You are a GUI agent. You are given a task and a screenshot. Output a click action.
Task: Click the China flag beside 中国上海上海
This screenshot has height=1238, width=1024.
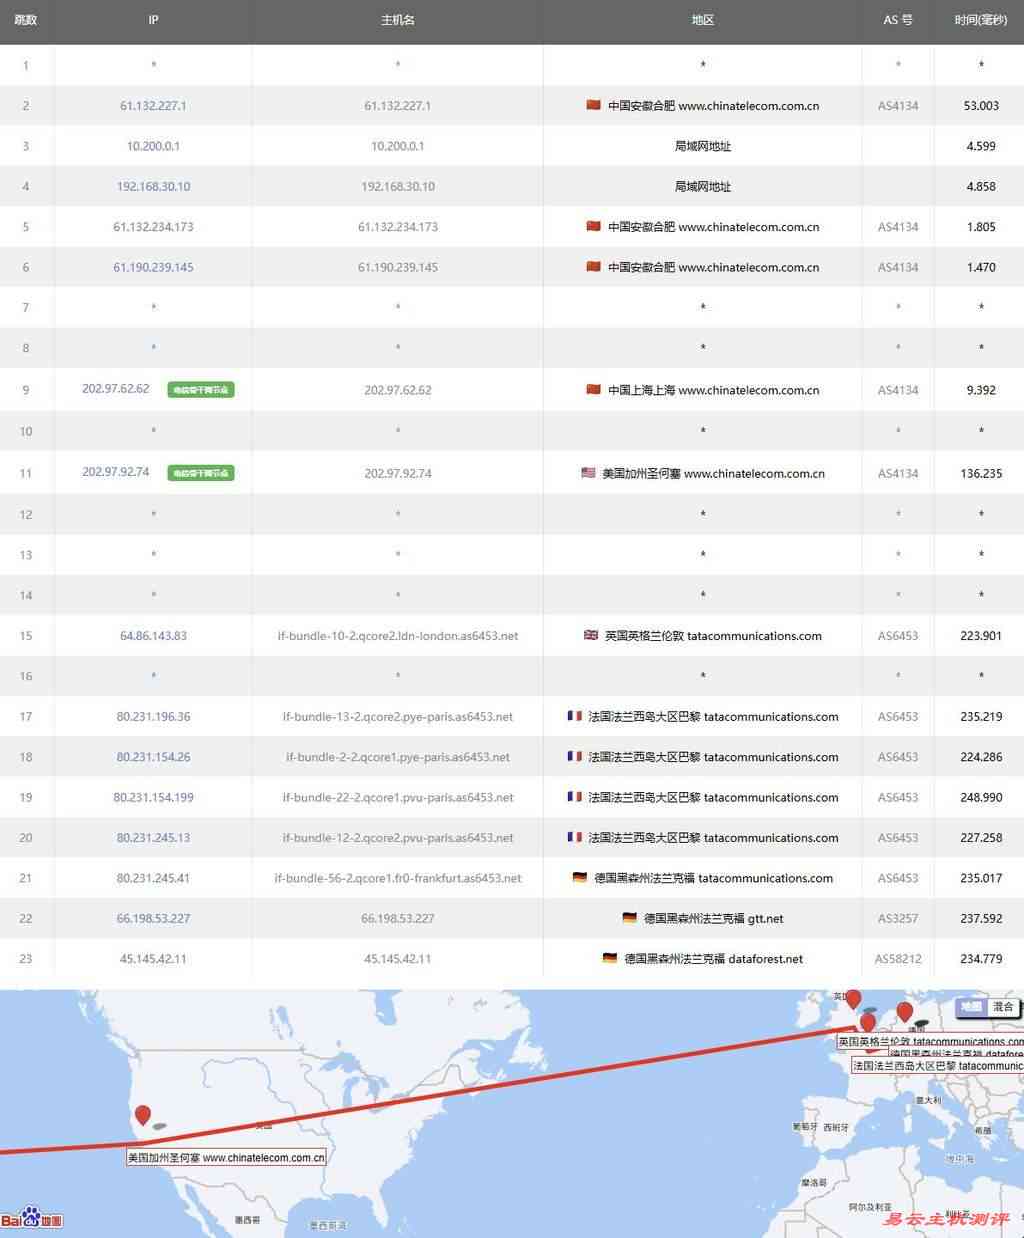click(594, 389)
